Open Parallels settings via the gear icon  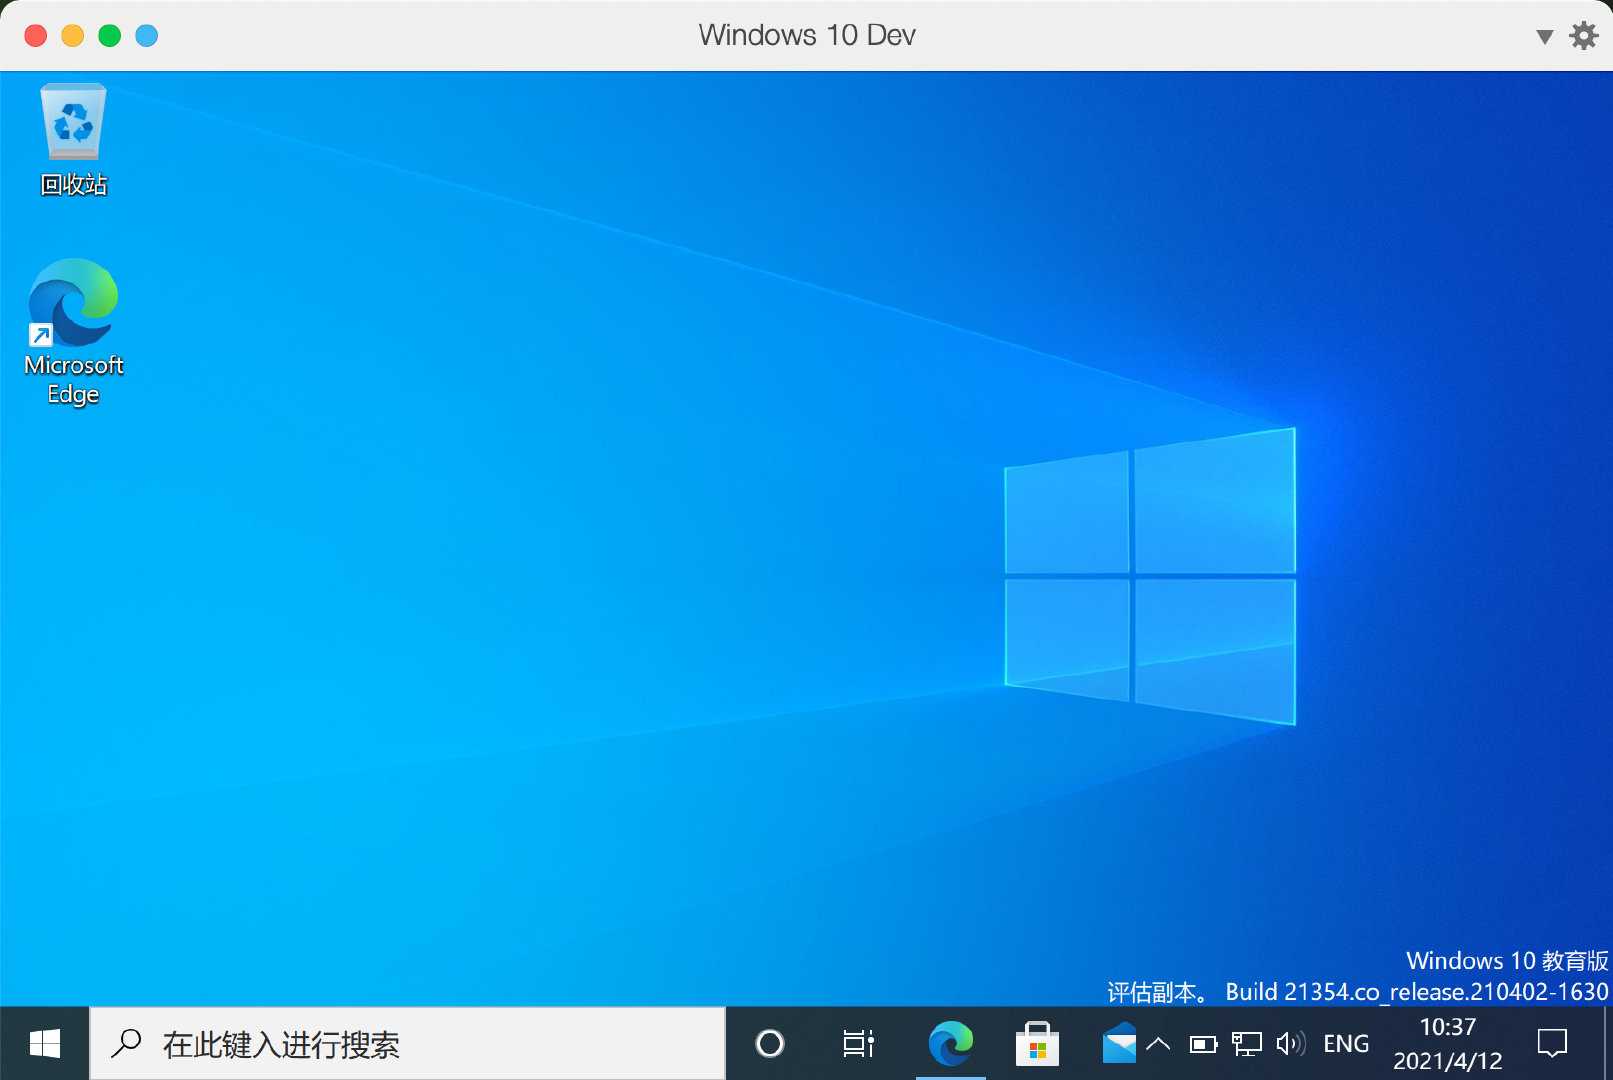(x=1585, y=35)
